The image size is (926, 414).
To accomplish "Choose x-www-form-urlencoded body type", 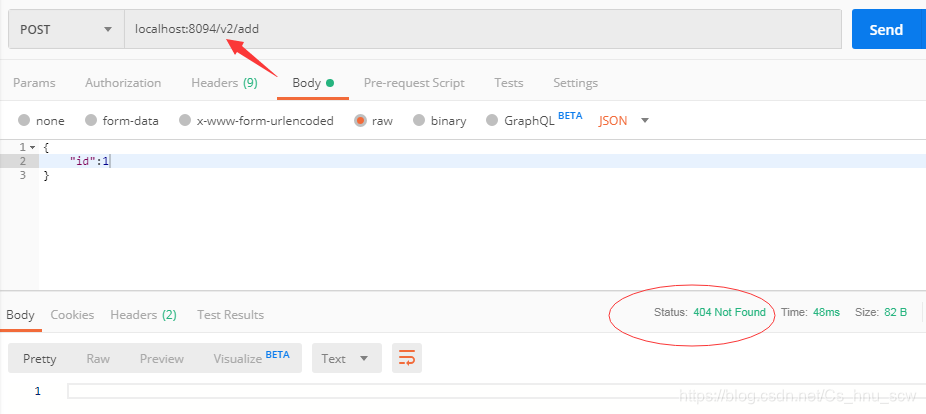I will (256, 120).
